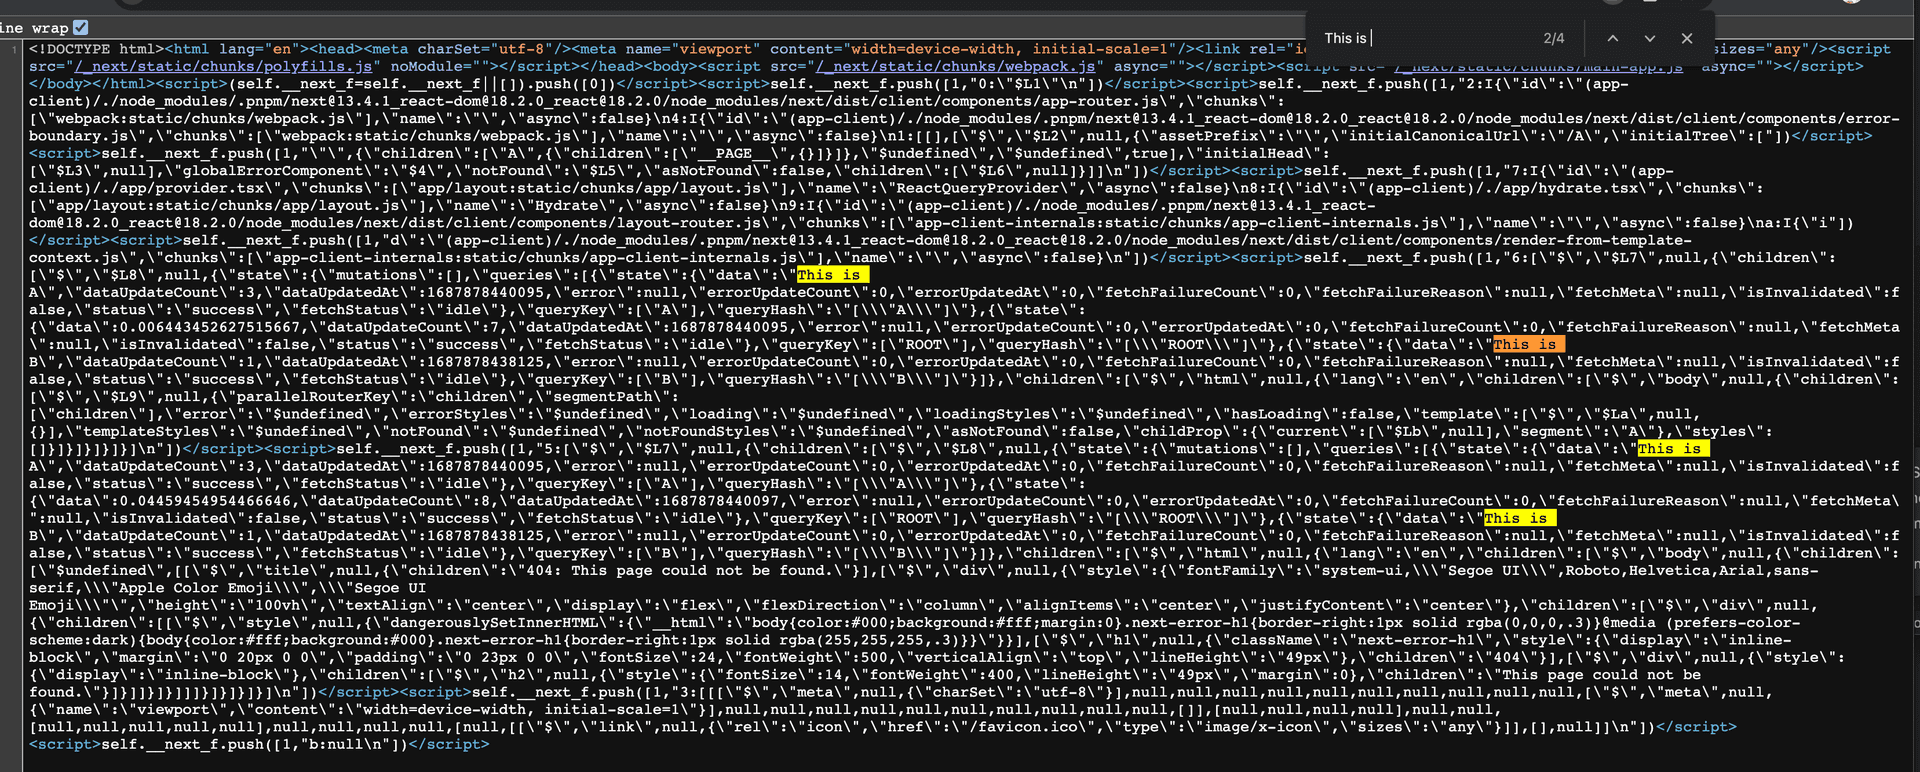Click the 'ReactQueryProvider' name text

point(977,188)
